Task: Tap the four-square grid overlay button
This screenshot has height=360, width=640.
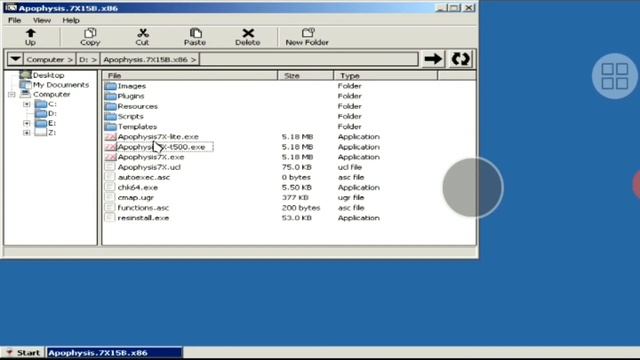Action: click(x=615, y=76)
